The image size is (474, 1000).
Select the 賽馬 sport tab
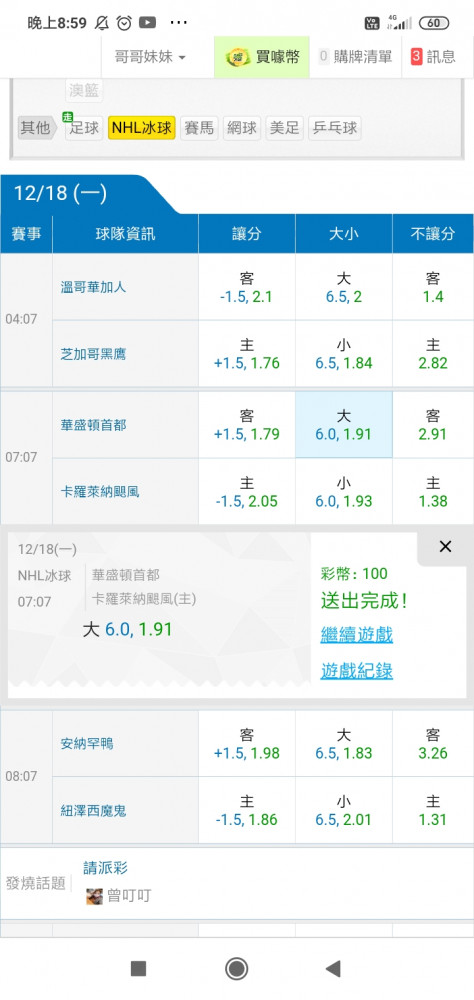(199, 128)
